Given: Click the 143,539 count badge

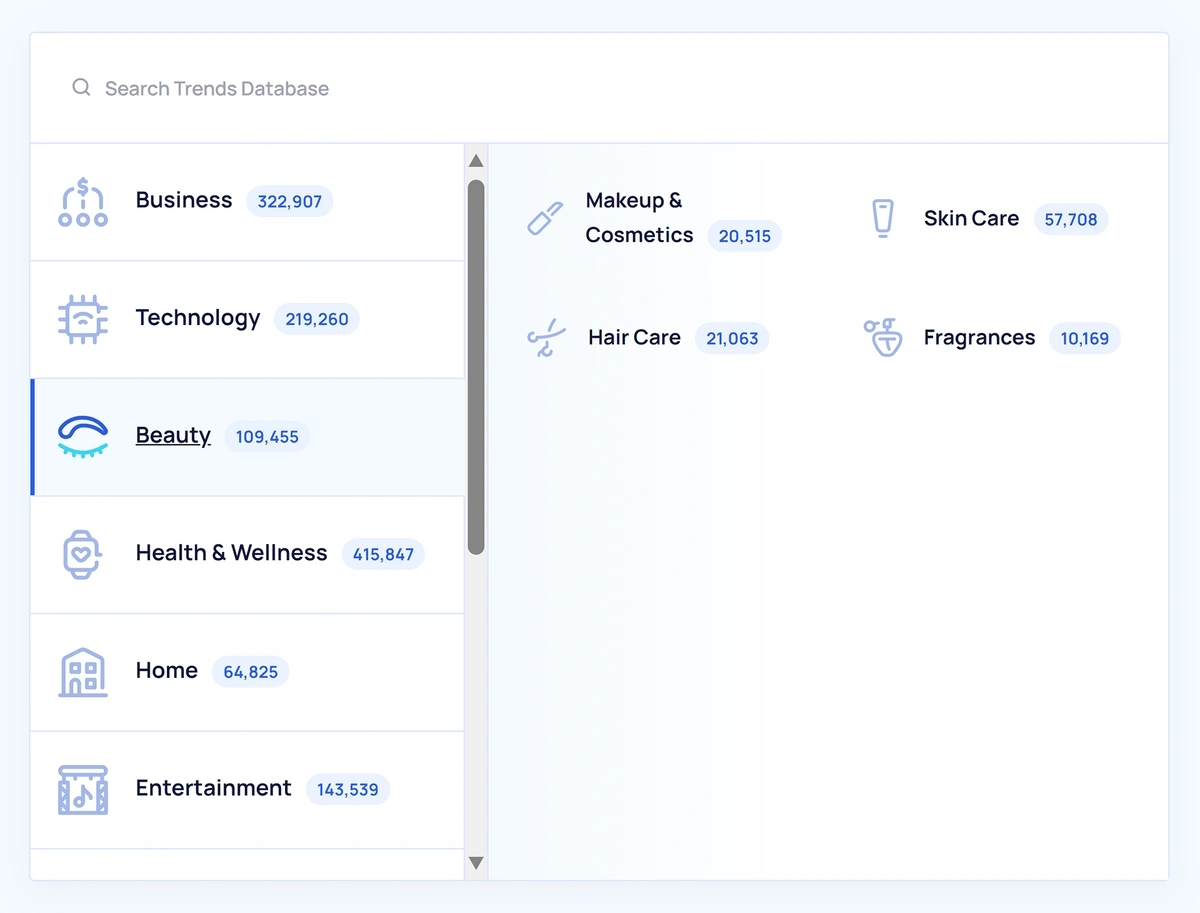Looking at the screenshot, I should click(348, 790).
